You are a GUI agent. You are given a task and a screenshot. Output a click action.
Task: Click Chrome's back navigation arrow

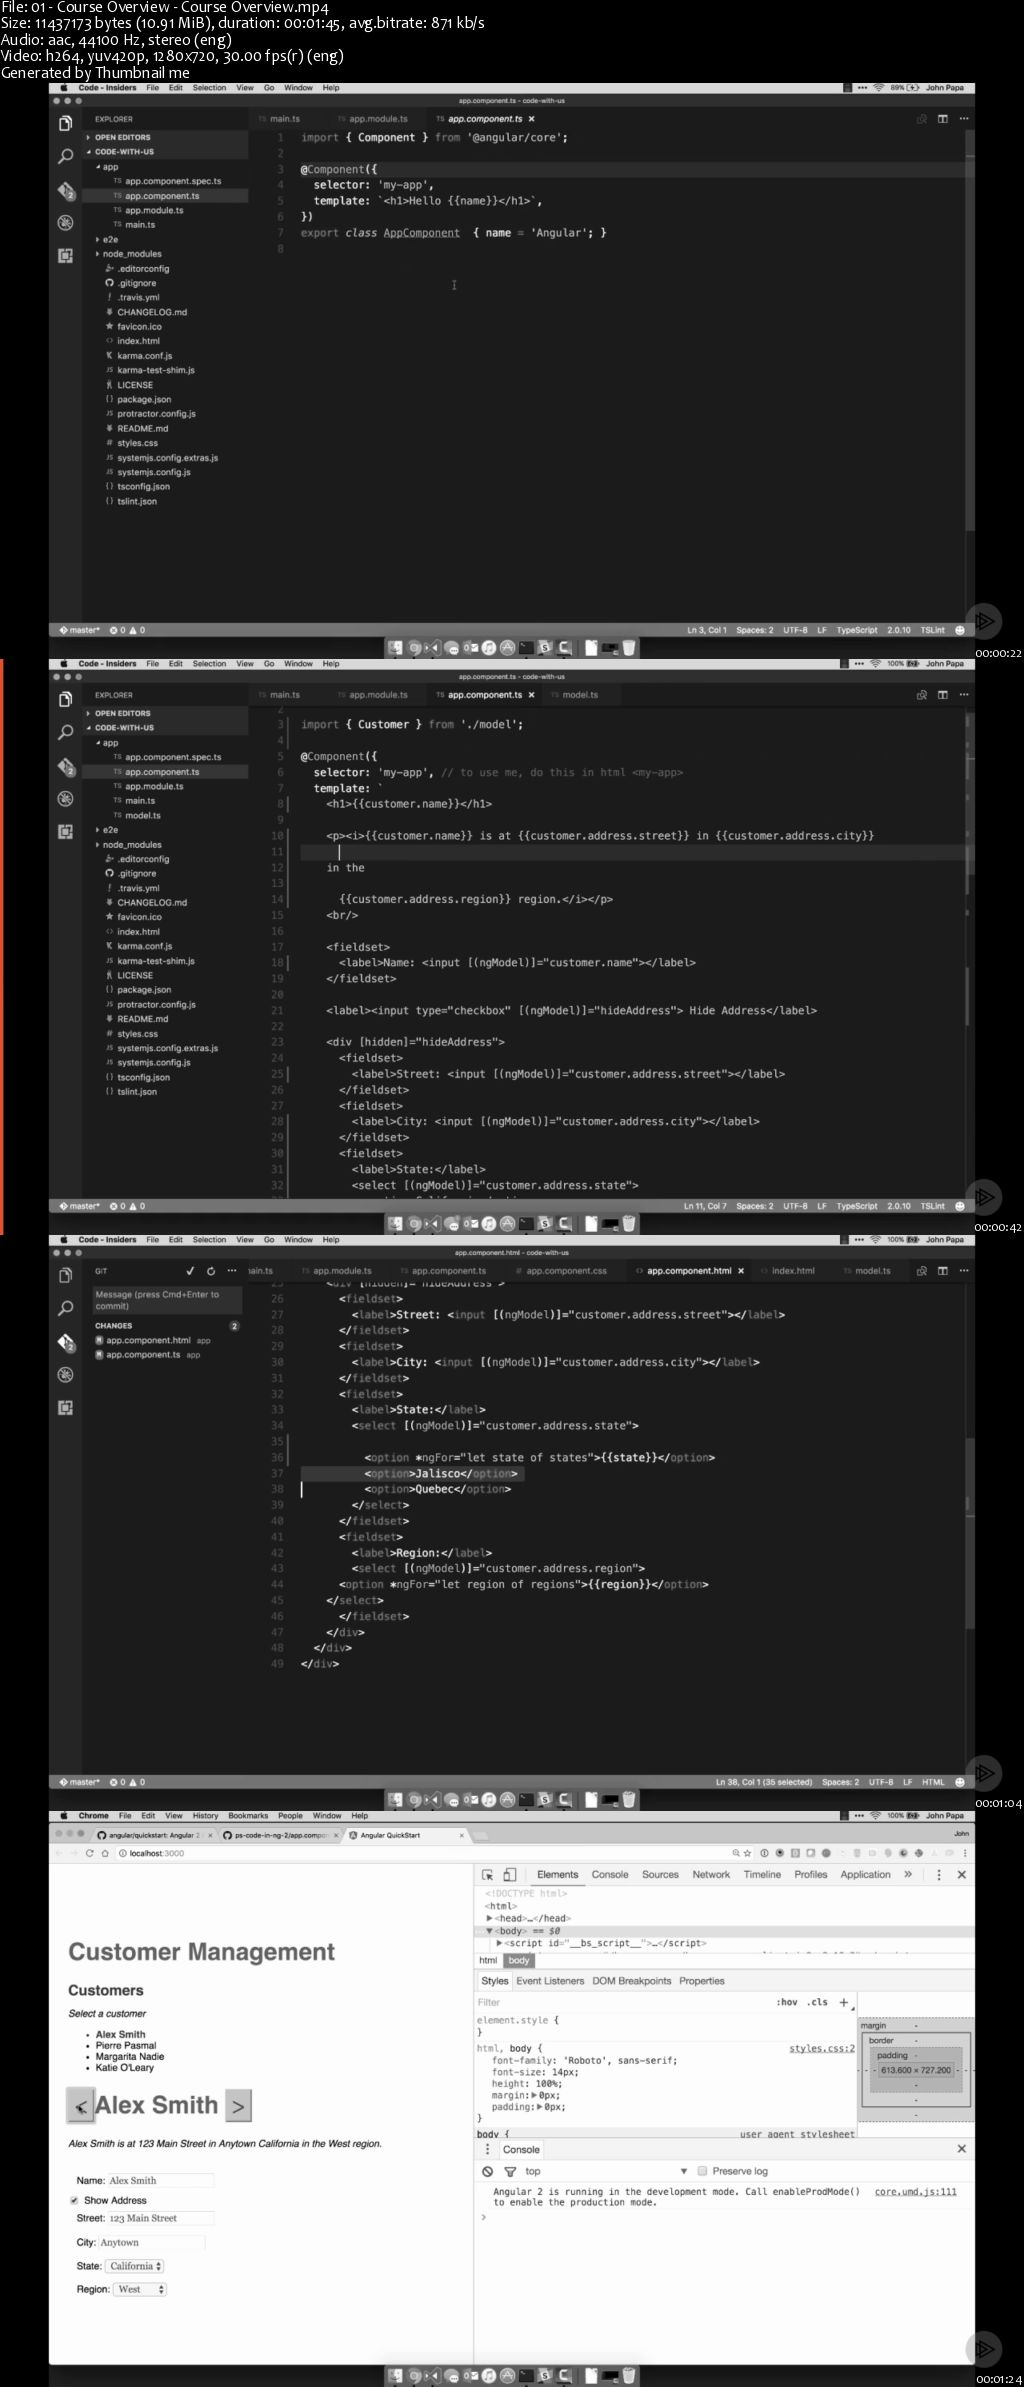pos(59,1853)
